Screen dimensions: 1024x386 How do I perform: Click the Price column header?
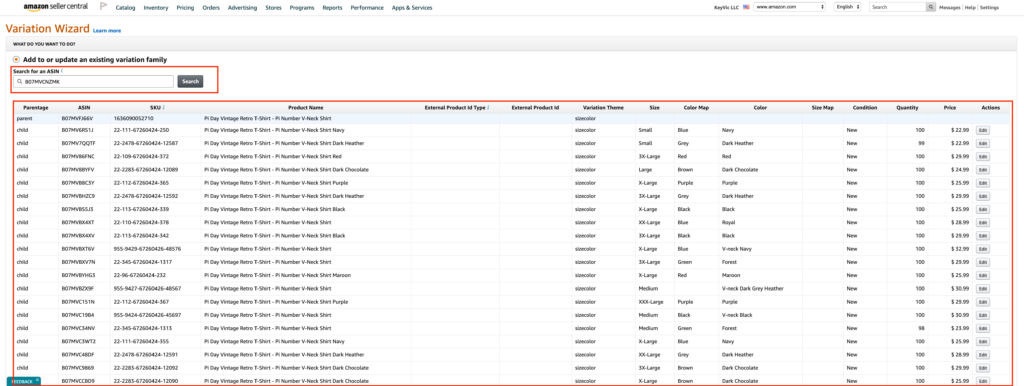coord(950,107)
